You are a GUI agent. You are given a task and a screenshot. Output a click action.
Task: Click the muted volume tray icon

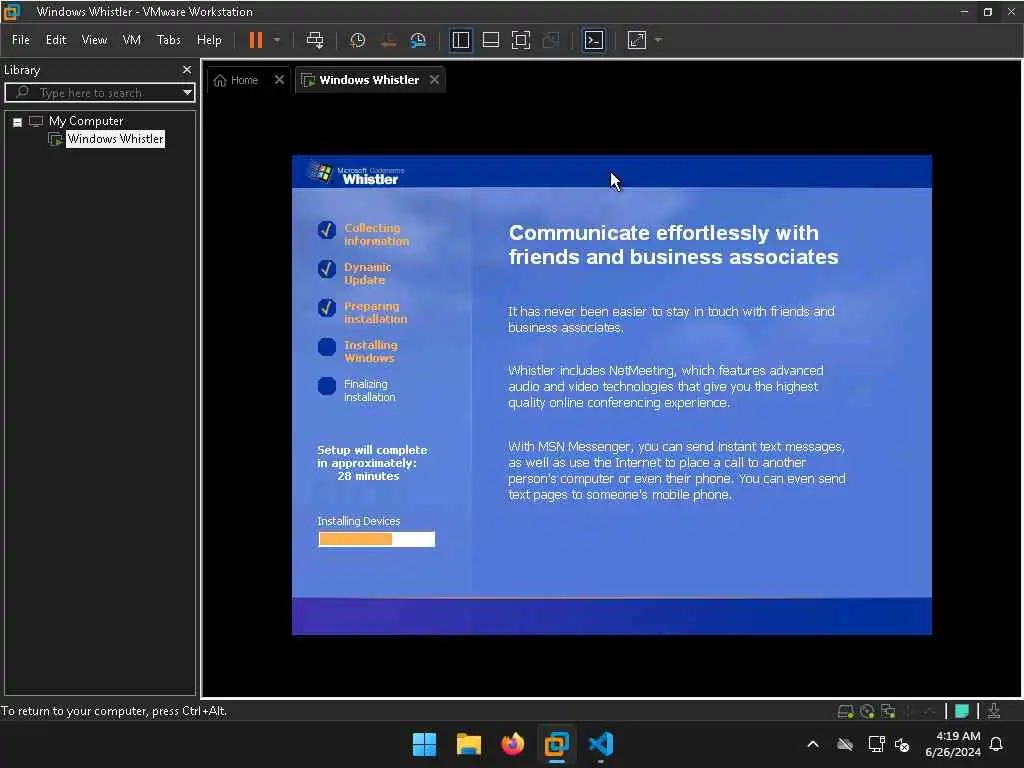tap(903, 744)
